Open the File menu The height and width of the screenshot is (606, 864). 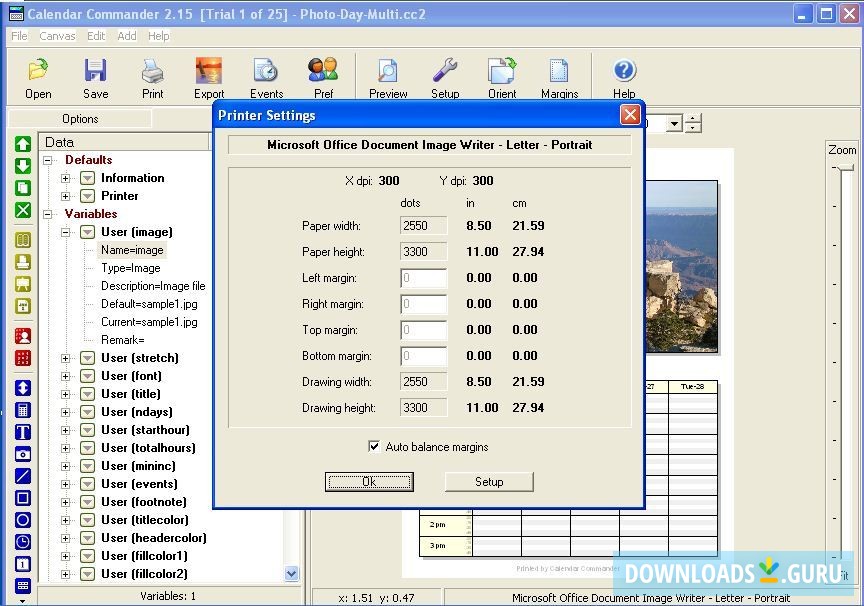(19, 36)
